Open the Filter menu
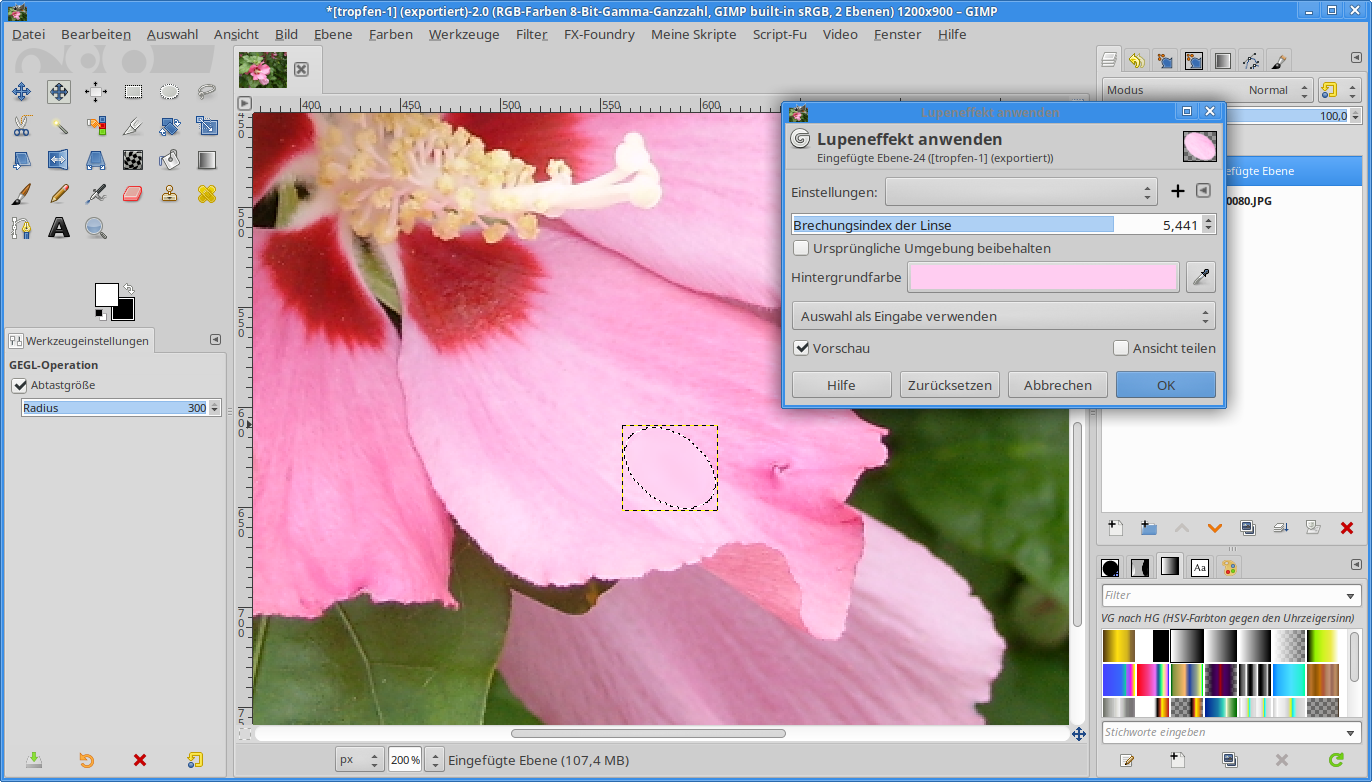 tap(531, 34)
